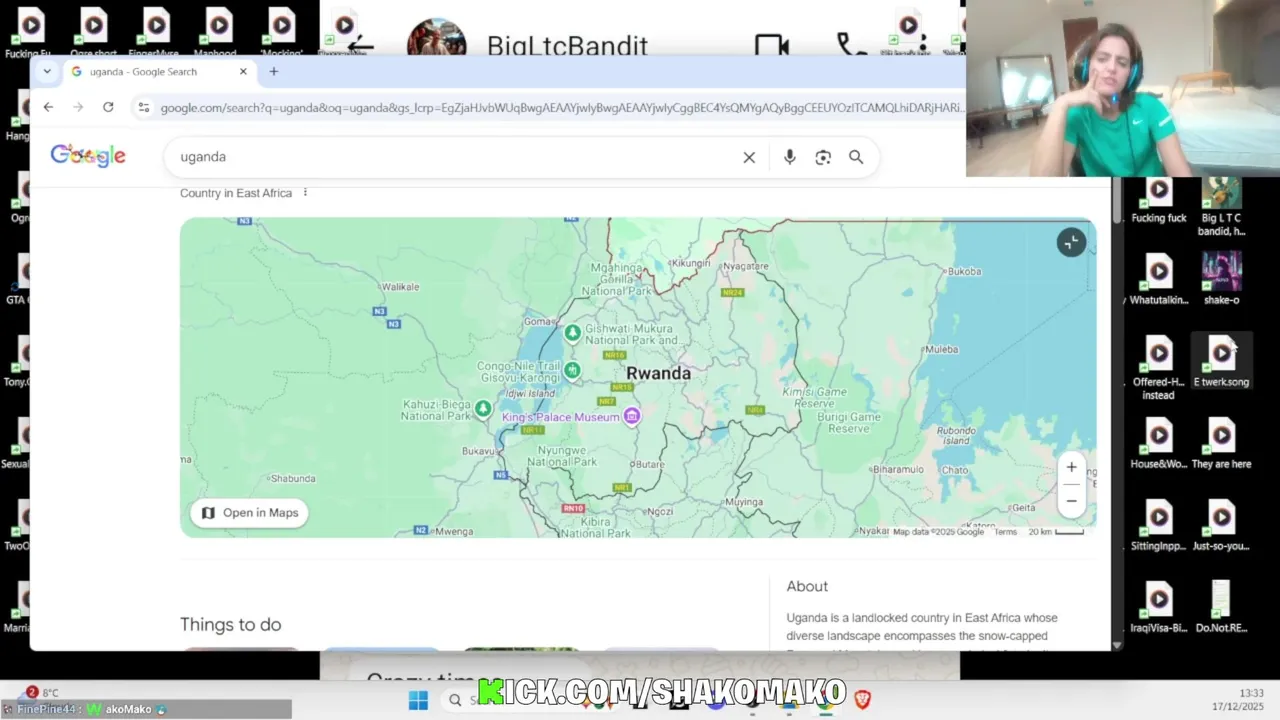Select the uganda - Google Search tab
The width and height of the screenshot is (1280, 720).
pos(158,71)
